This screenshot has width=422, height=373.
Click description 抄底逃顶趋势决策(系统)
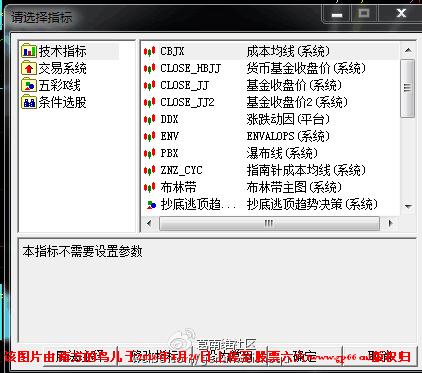pyautogui.click(x=312, y=204)
